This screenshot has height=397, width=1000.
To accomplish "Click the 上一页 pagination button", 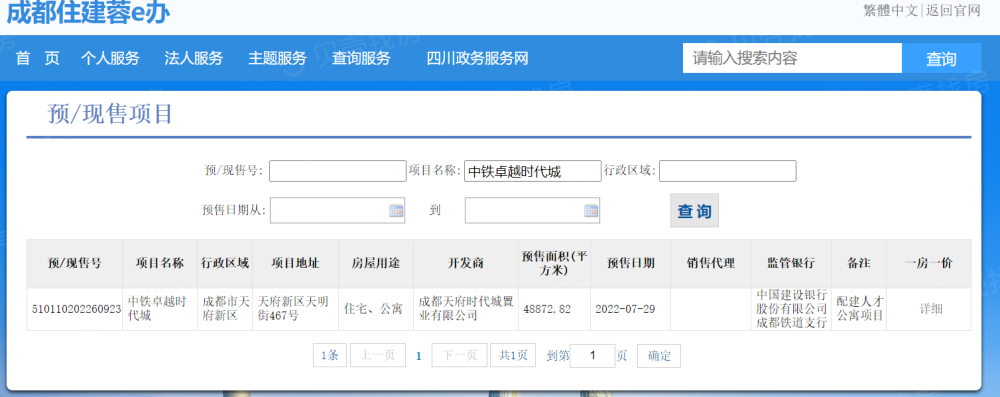I will tap(378, 356).
